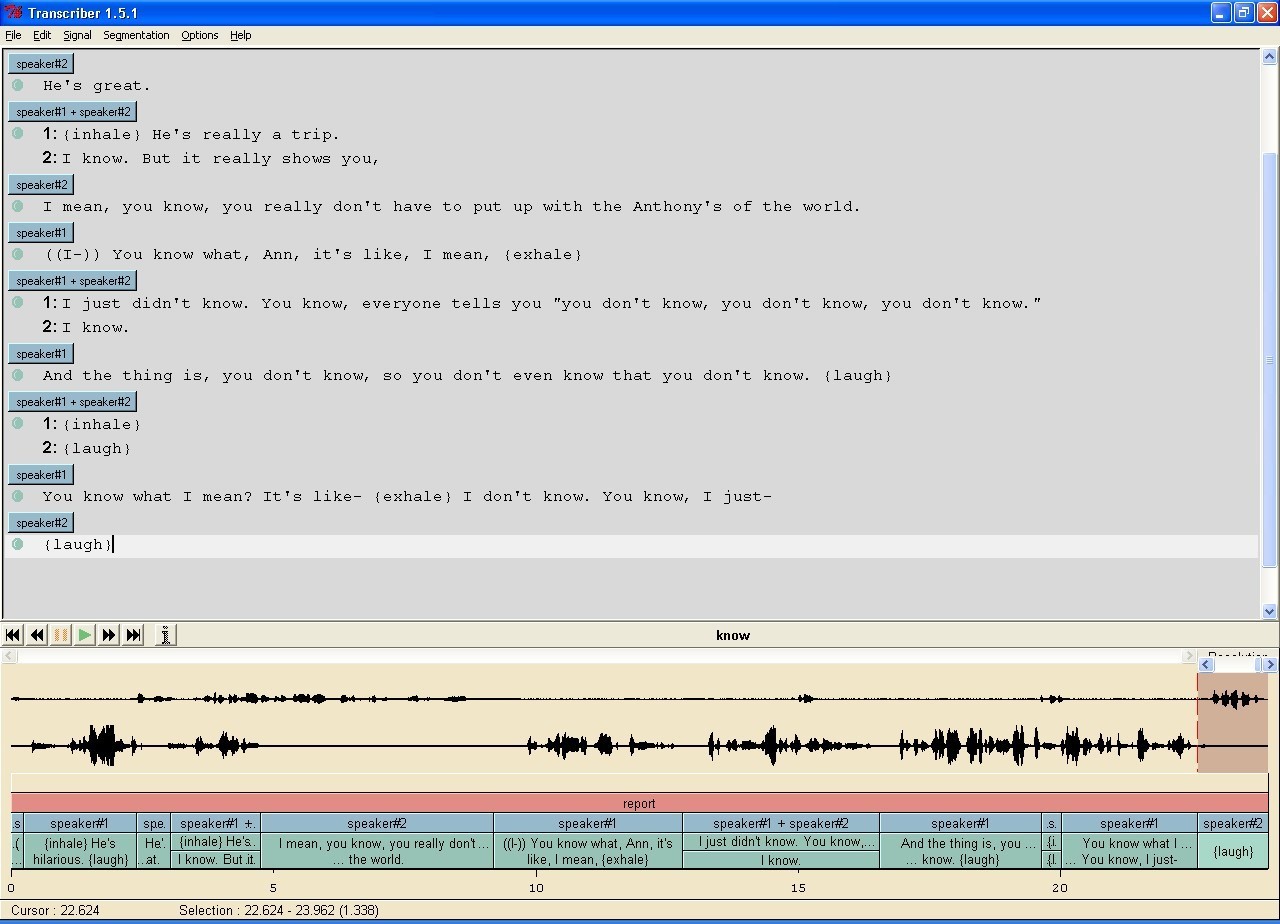
Task: Click the "Selection : 22.624 - 23.962" status text
Action: tap(279, 910)
